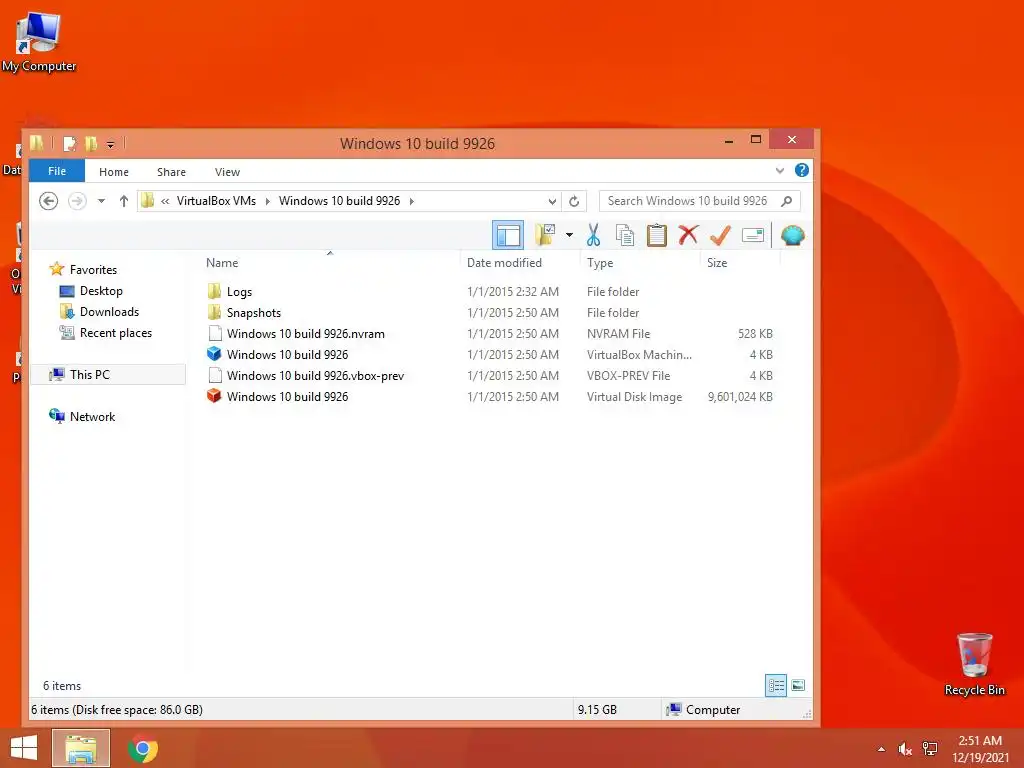Image resolution: width=1024 pixels, height=768 pixels.
Task: Open Customize Quick Access Toolbar dropdown
Action: click(110, 144)
